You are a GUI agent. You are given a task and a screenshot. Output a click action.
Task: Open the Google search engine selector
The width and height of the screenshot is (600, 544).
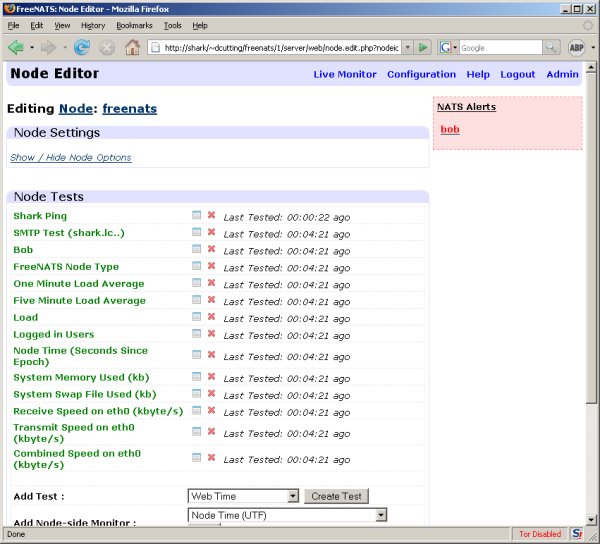click(x=448, y=47)
